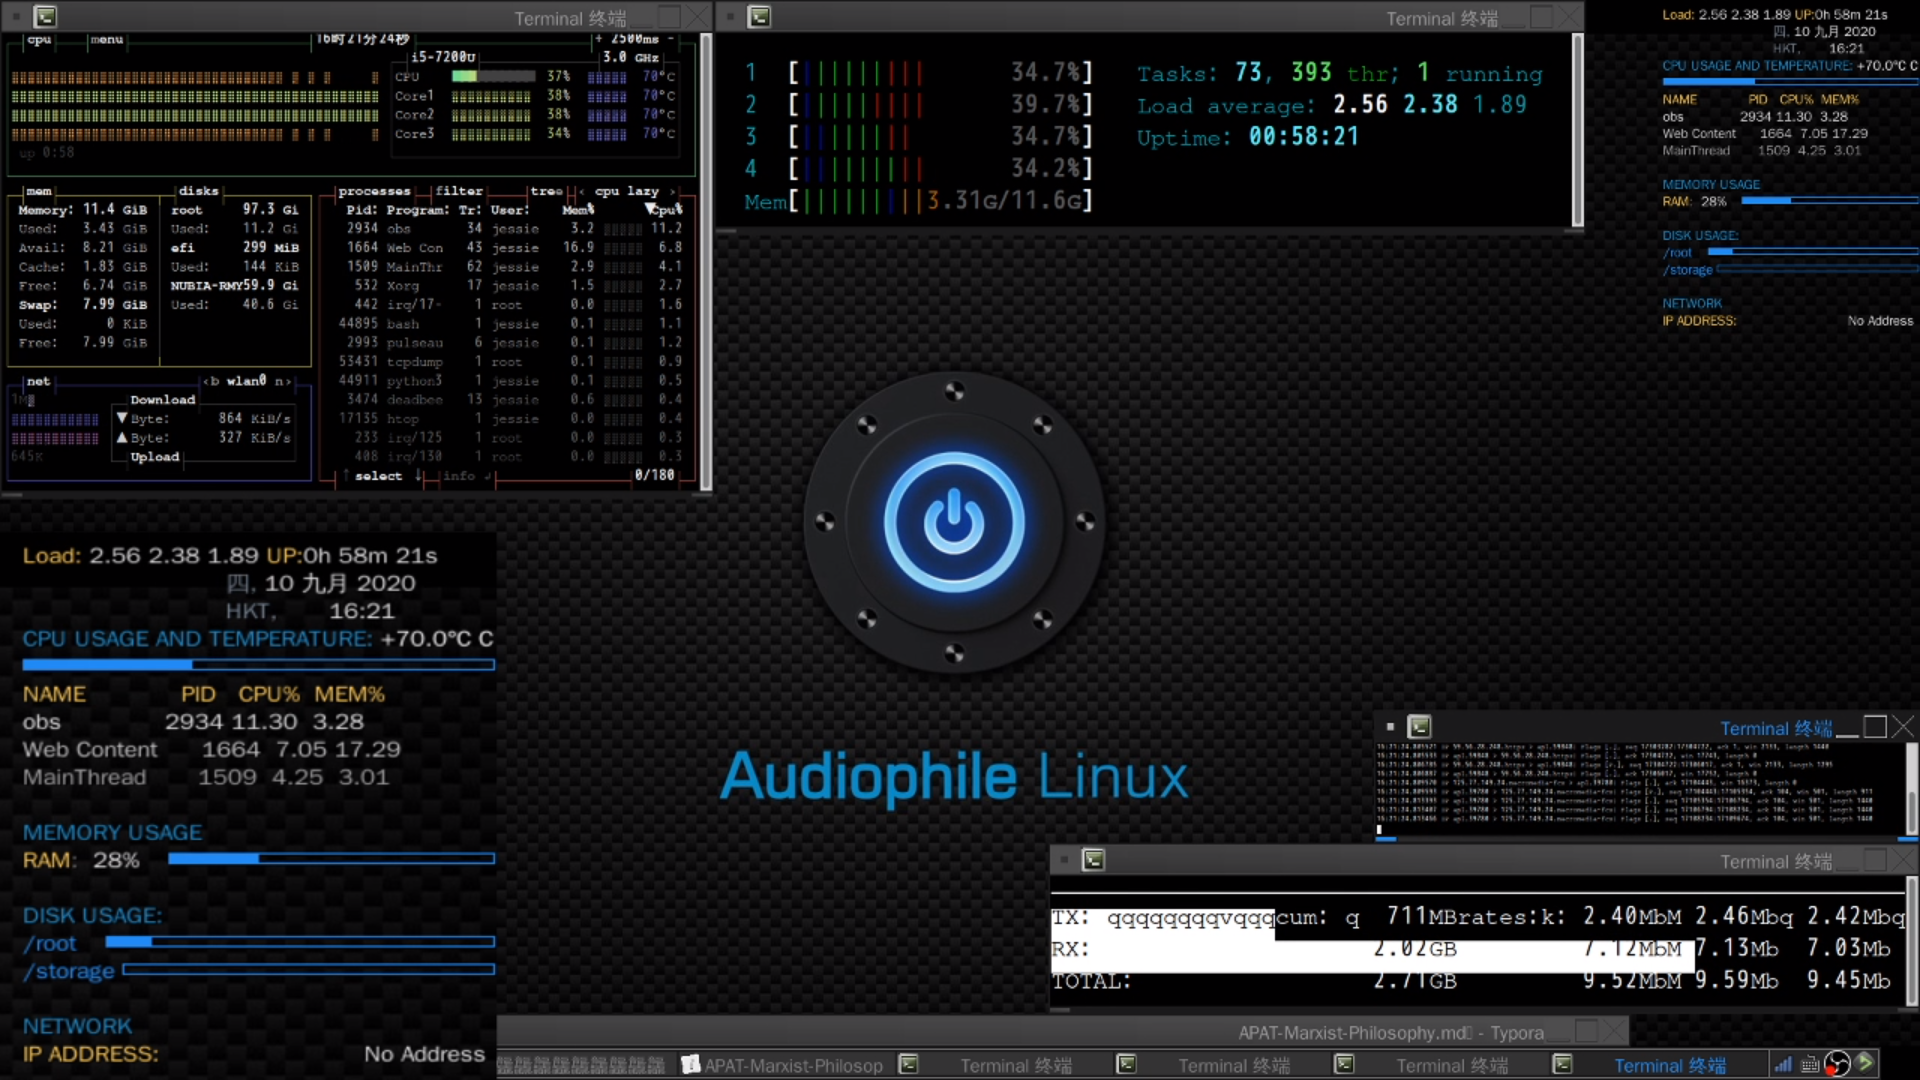
Task: Move process selection down with select arrow
Action: pyautogui.click(x=418, y=476)
